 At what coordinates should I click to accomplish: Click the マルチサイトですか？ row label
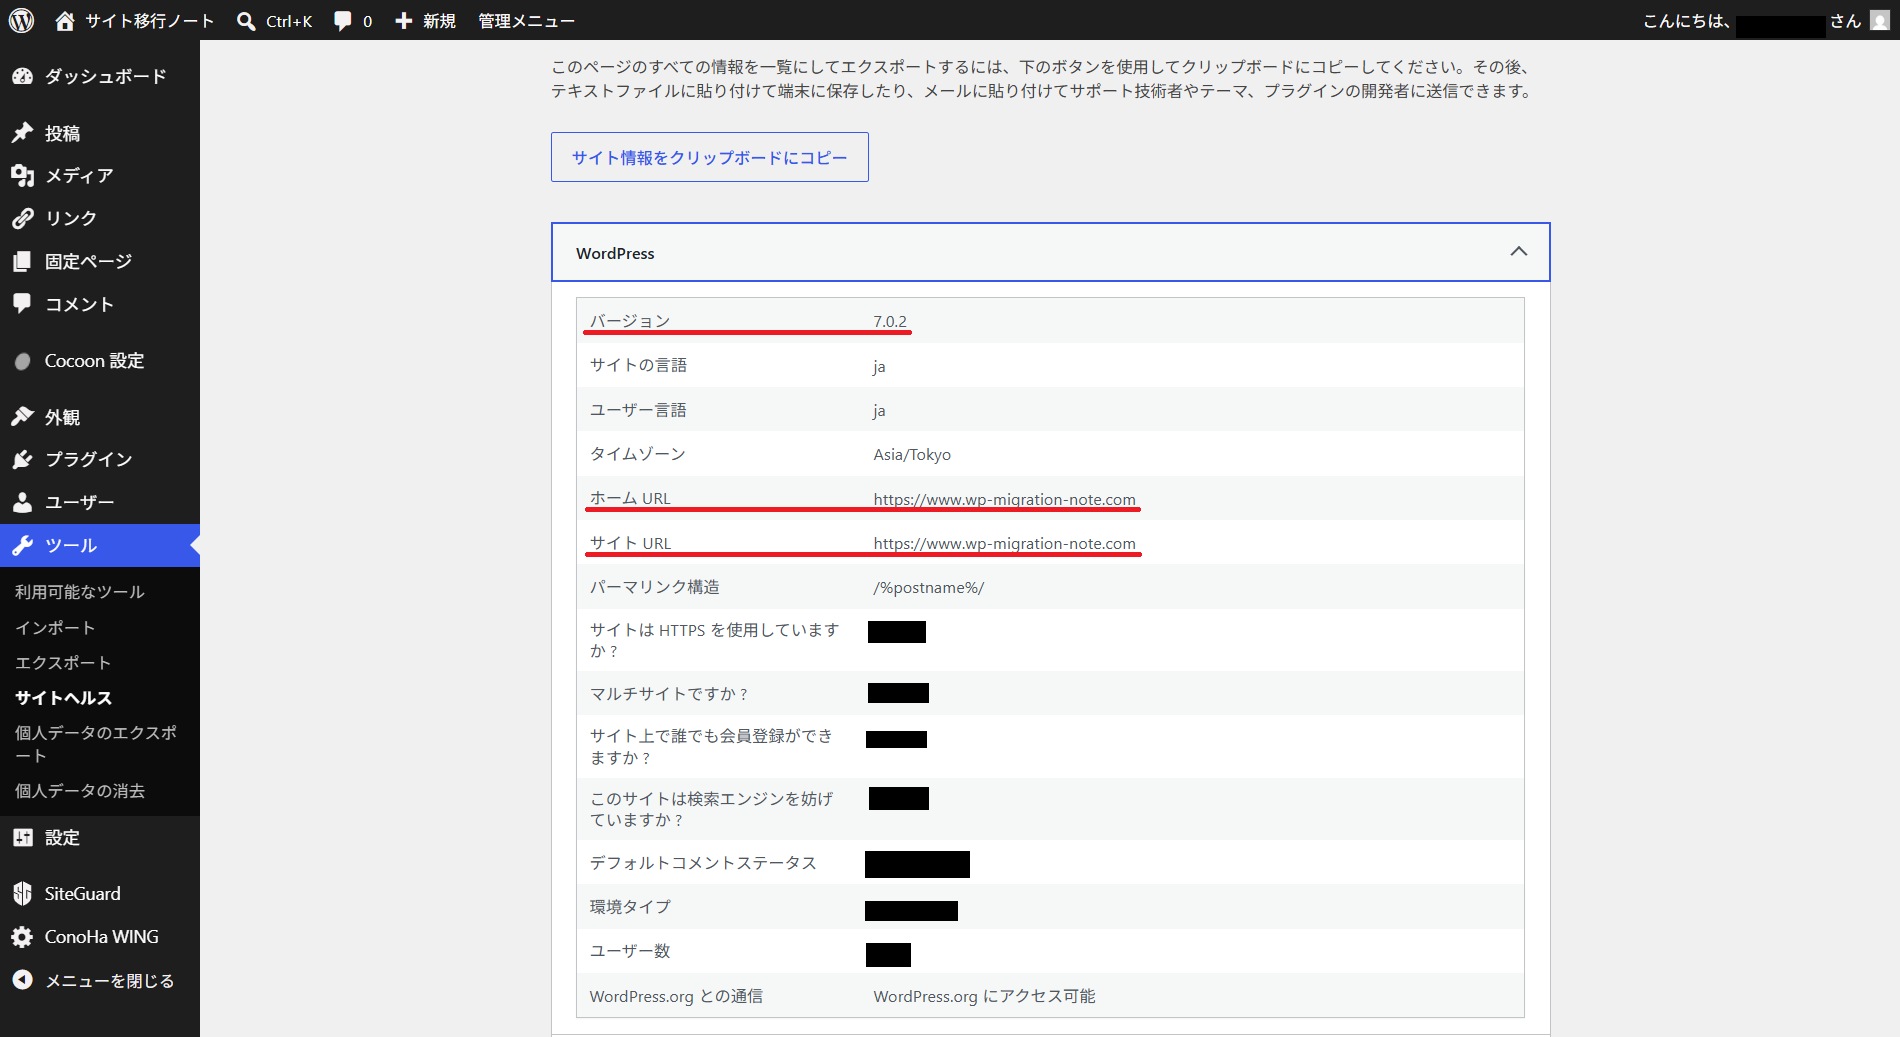pos(669,693)
